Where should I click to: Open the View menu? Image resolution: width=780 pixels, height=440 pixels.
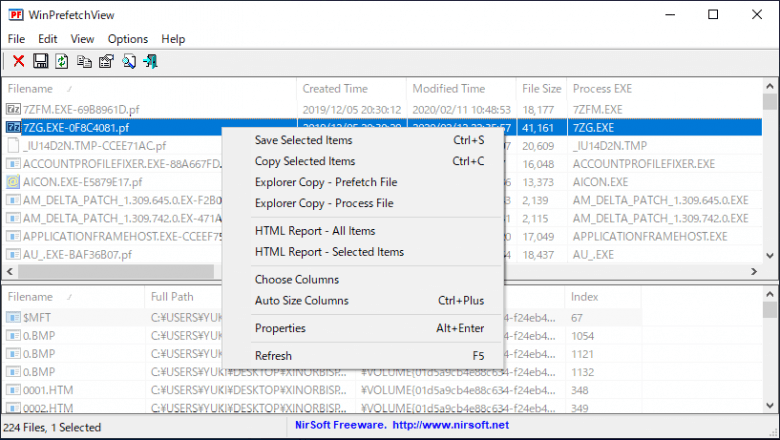tap(82, 39)
